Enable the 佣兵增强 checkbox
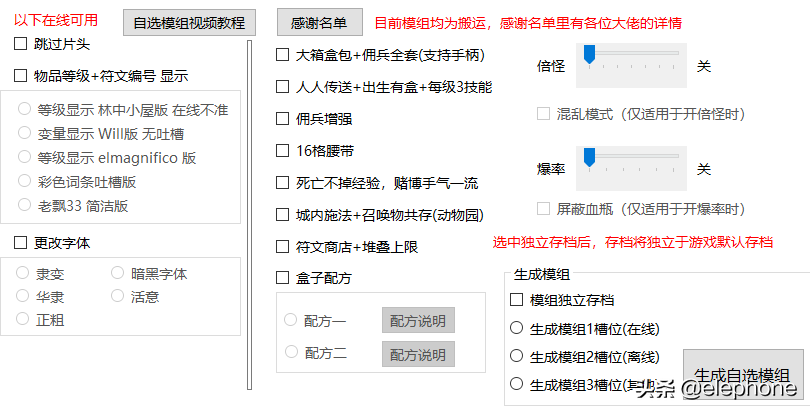810x412 pixels. 283,119
